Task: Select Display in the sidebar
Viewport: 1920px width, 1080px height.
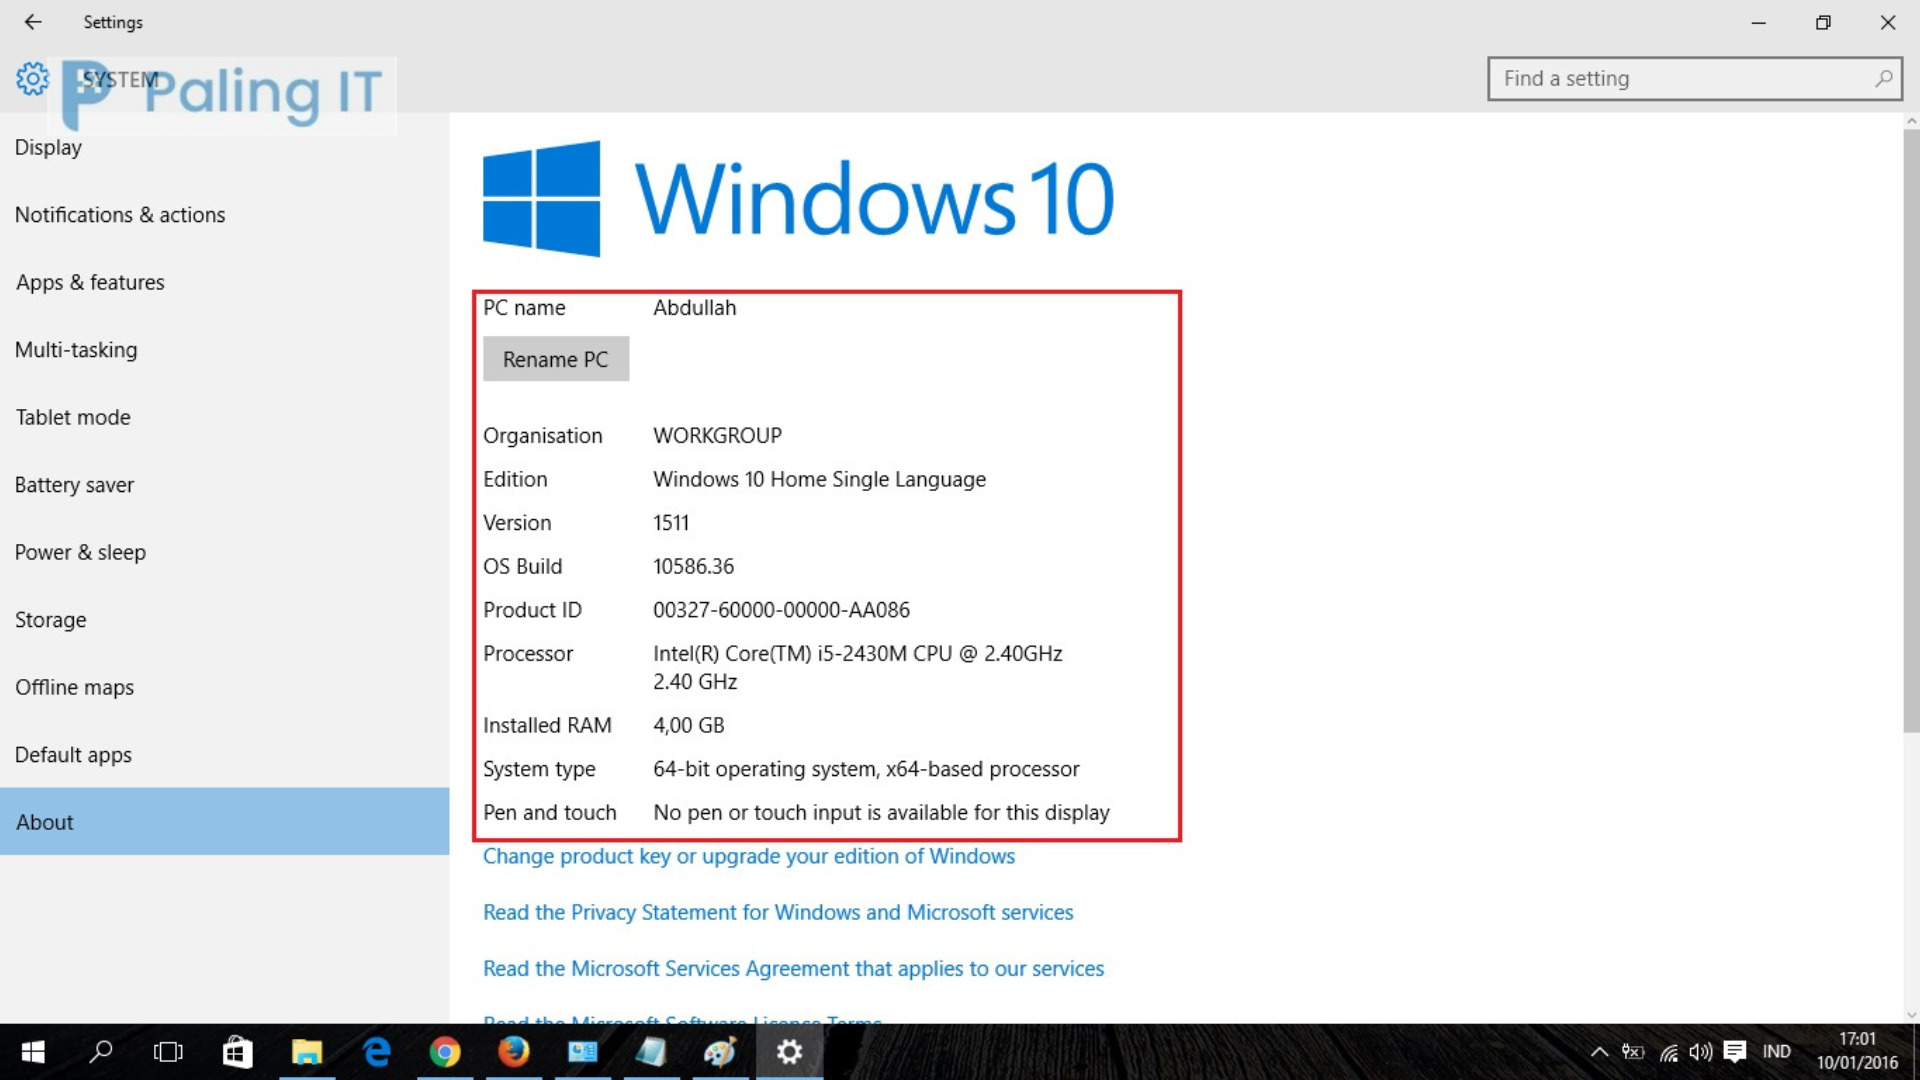Action: pyautogui.click(x=224, y=147)
